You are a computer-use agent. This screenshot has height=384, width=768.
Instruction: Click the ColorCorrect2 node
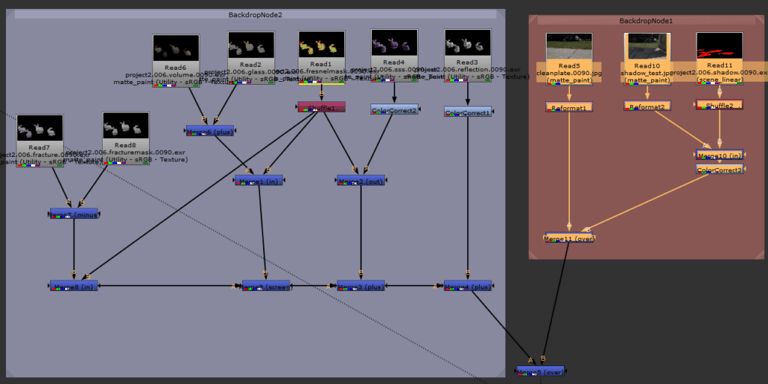394,109
